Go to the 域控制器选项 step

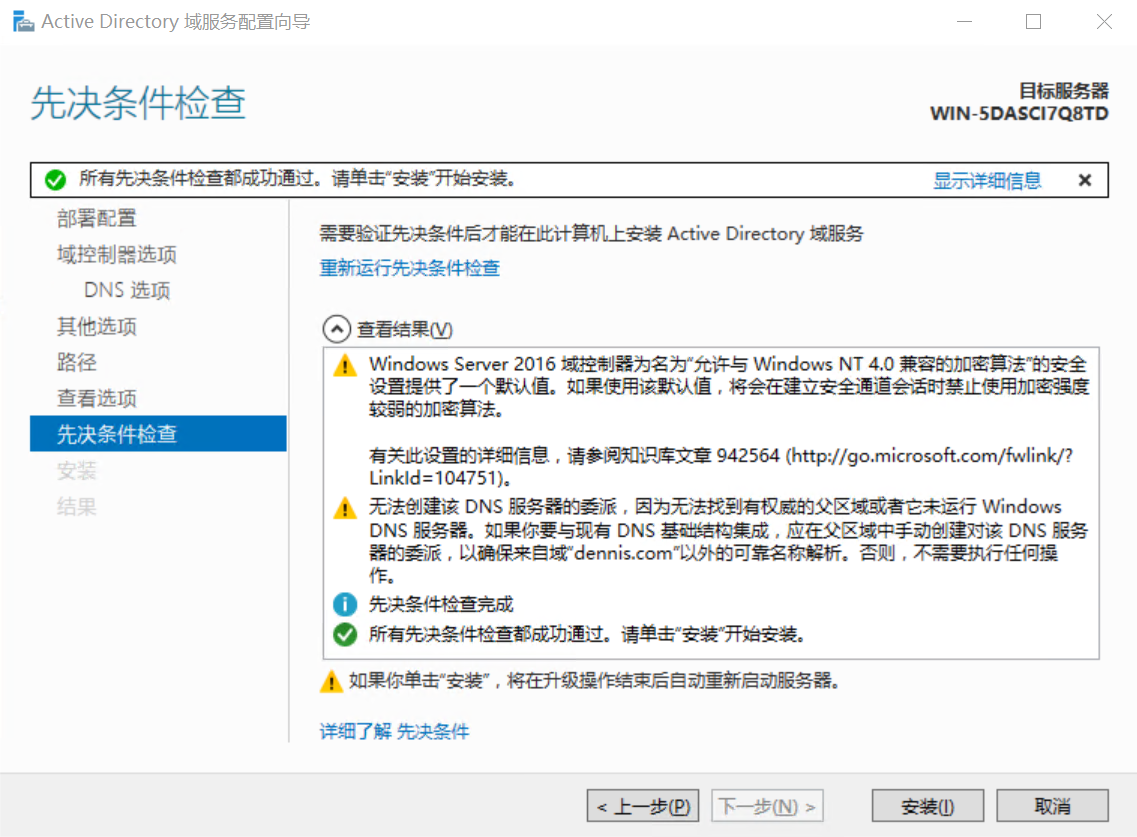pyautogui.click(x=117, y=255)
